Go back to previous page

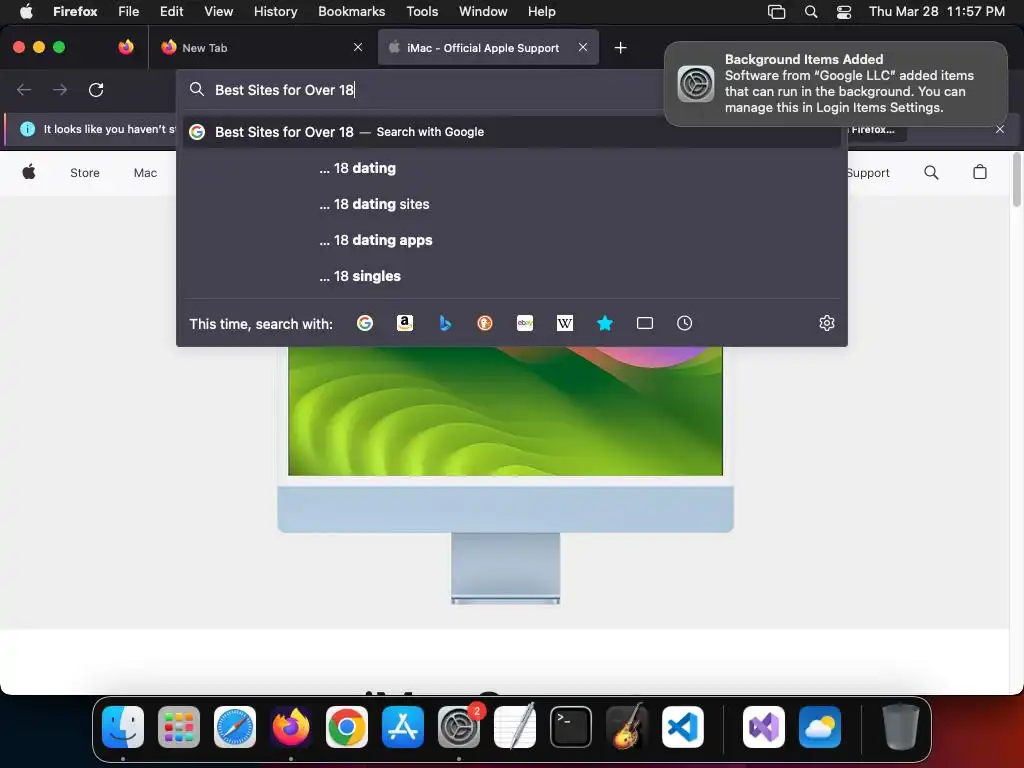pos(24,89)
